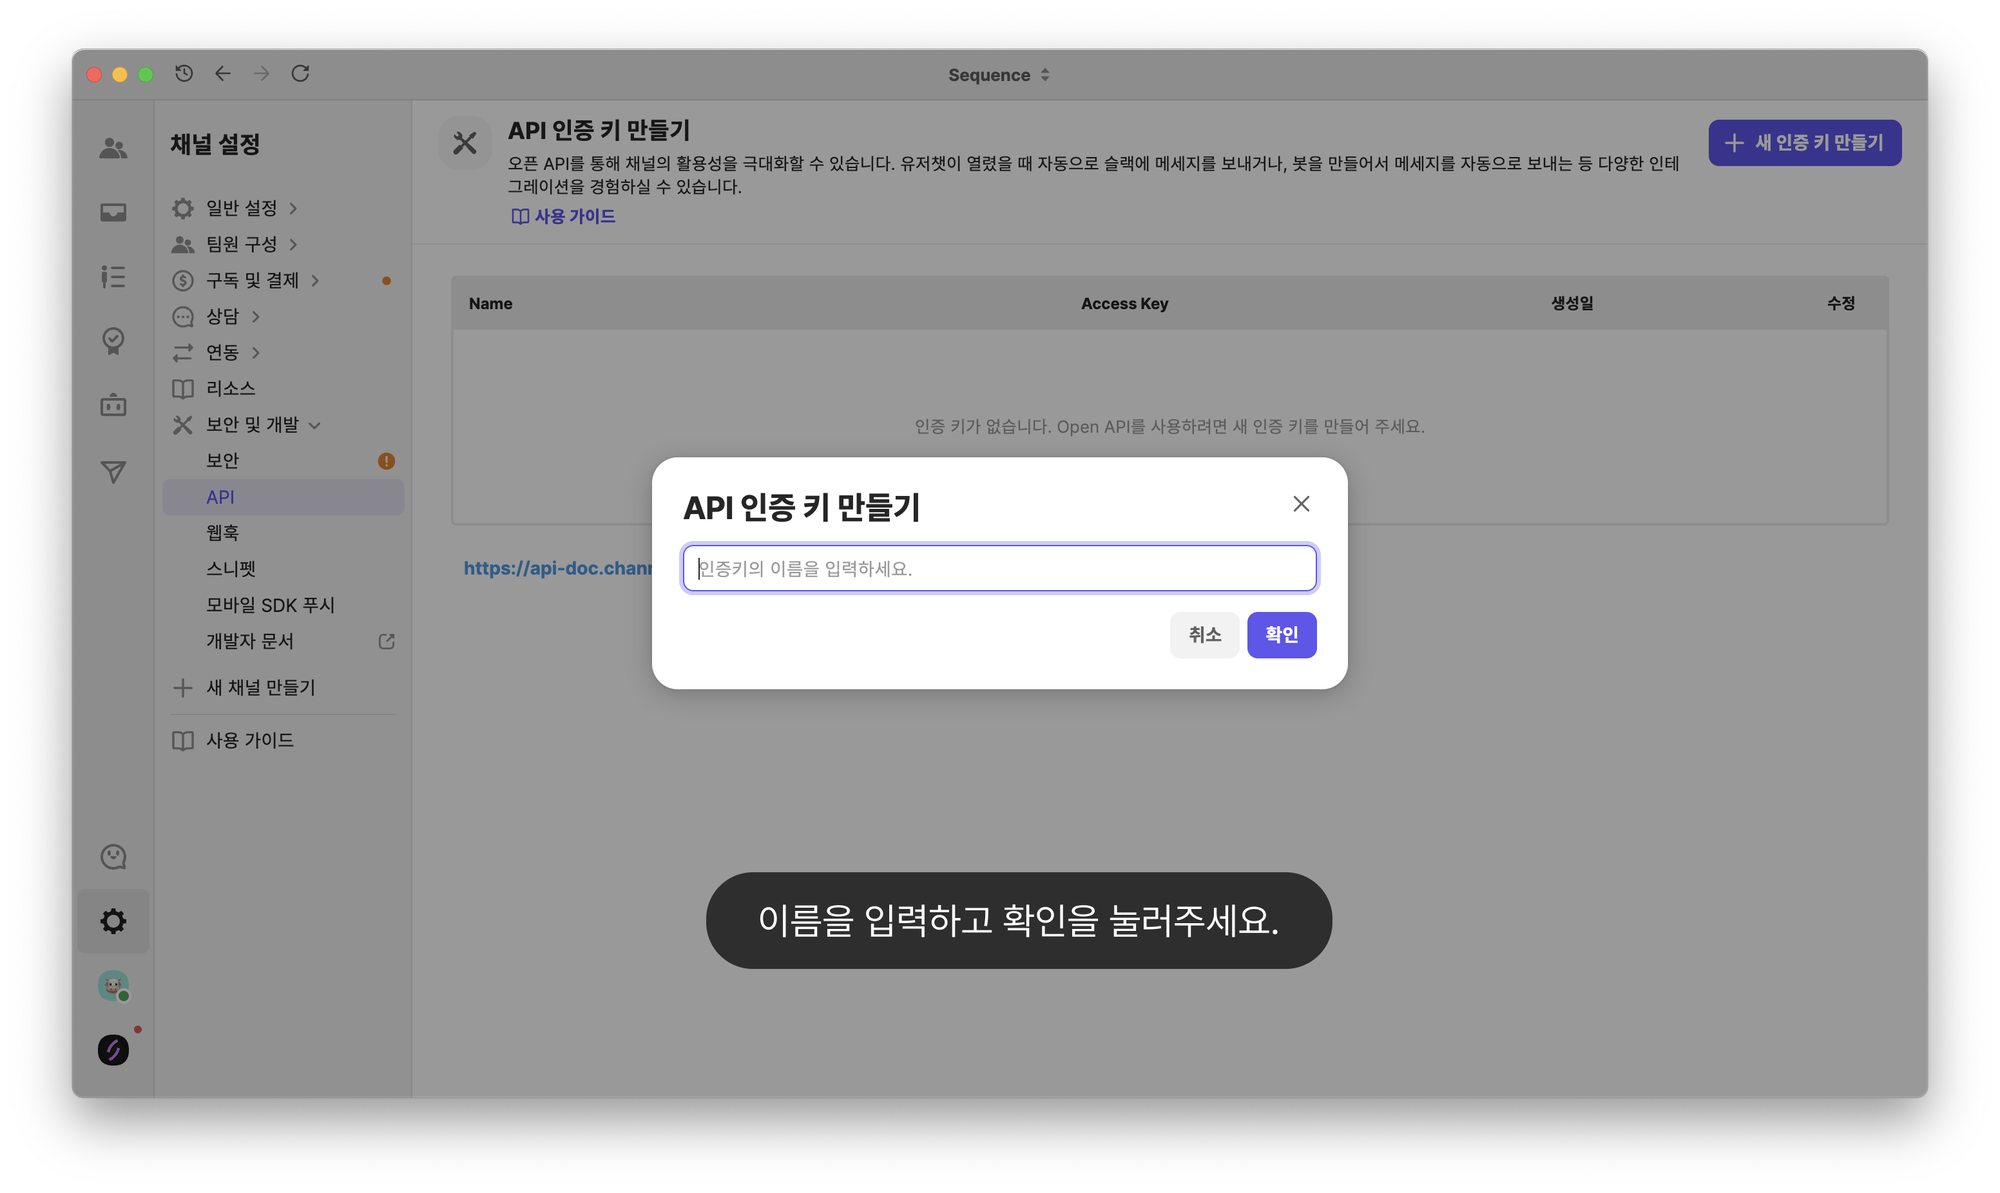Expand the 일반 설정 section
2000x1193 pixels.
(x=240, y=208)
